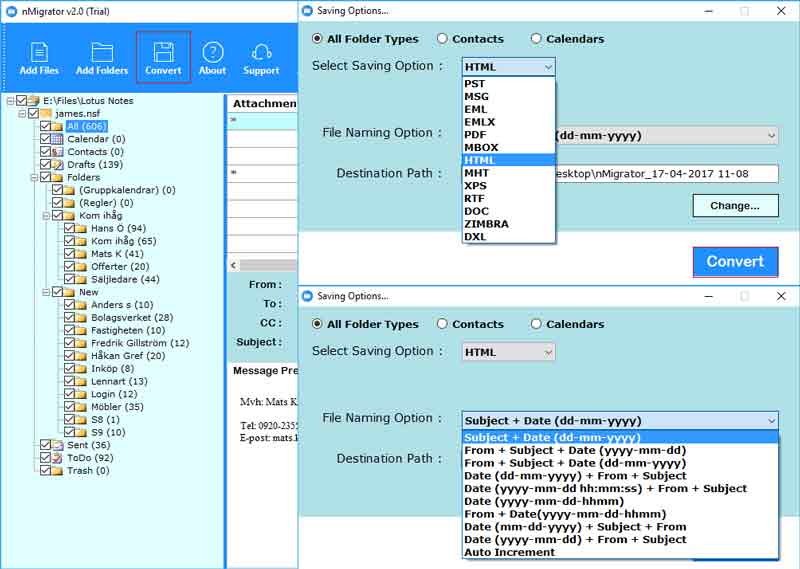Click the Attachment column header

coord(264,104)
